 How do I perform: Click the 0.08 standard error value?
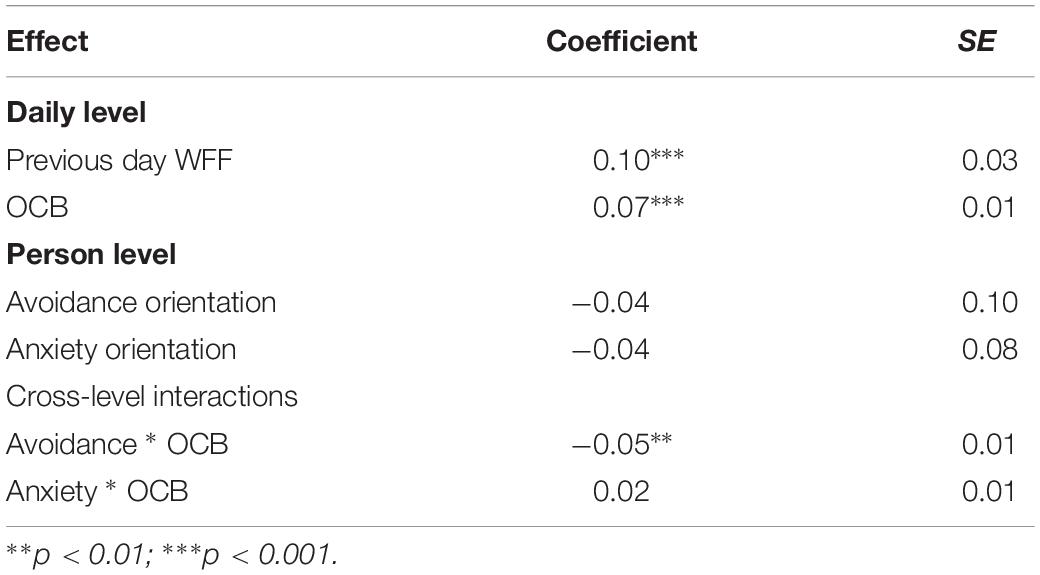[990, 350]
